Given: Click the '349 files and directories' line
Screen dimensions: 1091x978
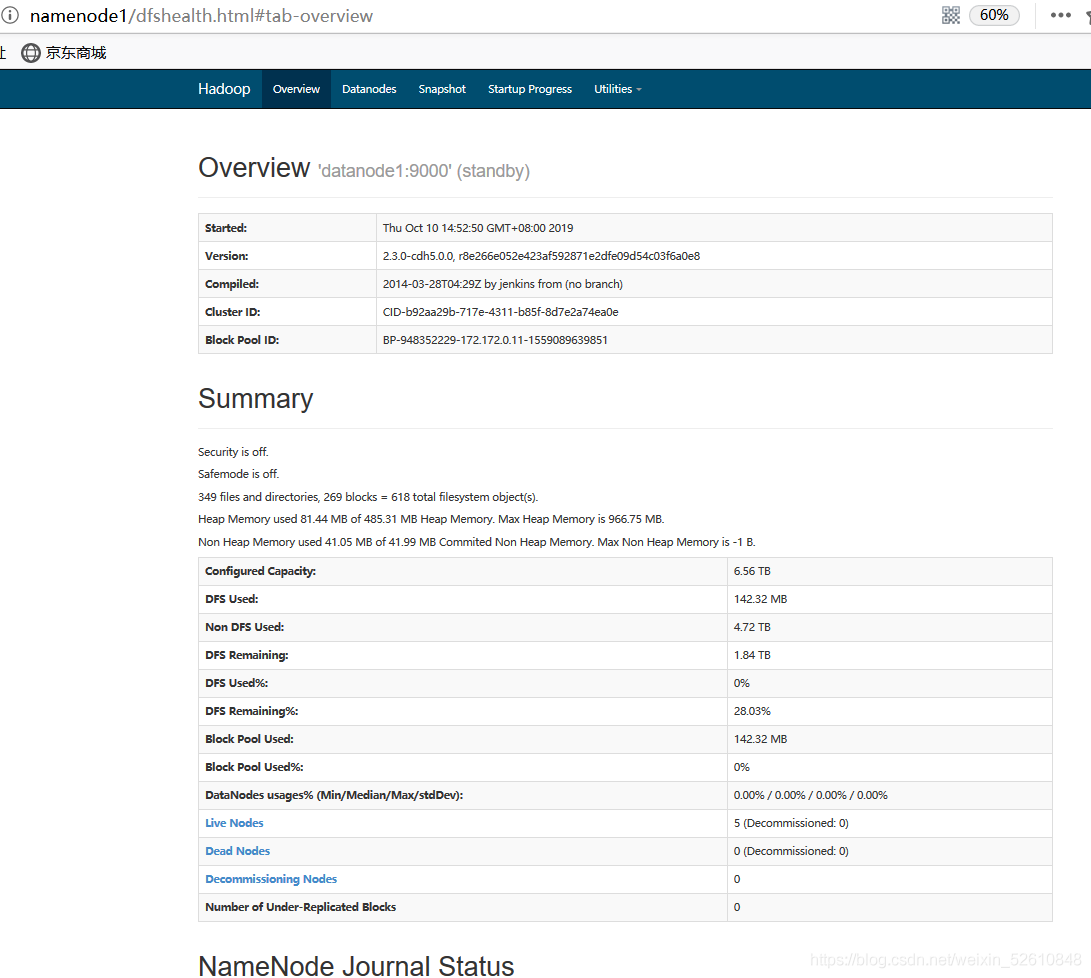Looking at the screenshot, I should 368,497.
